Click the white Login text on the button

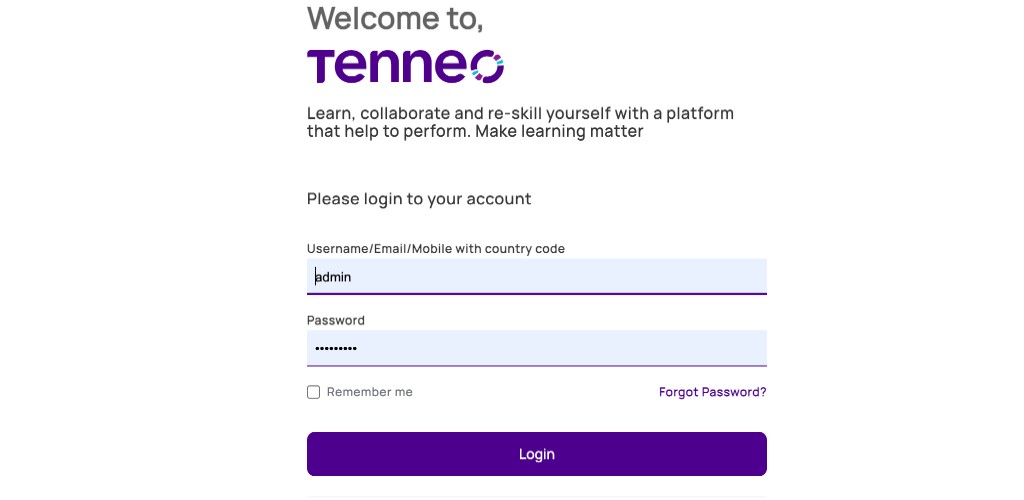[537, 454]
